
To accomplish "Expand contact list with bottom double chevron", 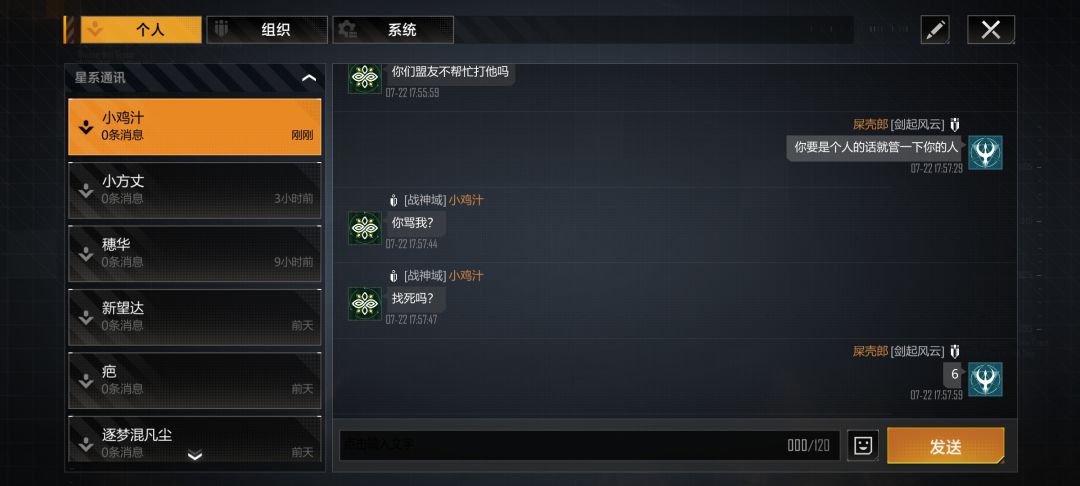I will point(195,455).
